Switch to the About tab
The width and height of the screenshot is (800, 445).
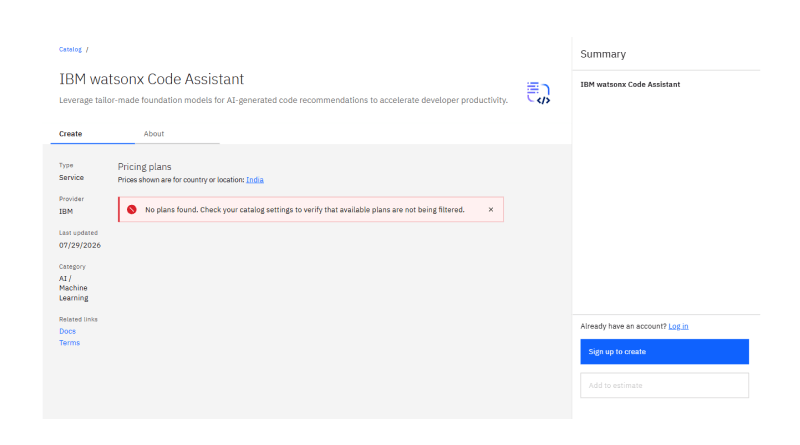point(177,134)
